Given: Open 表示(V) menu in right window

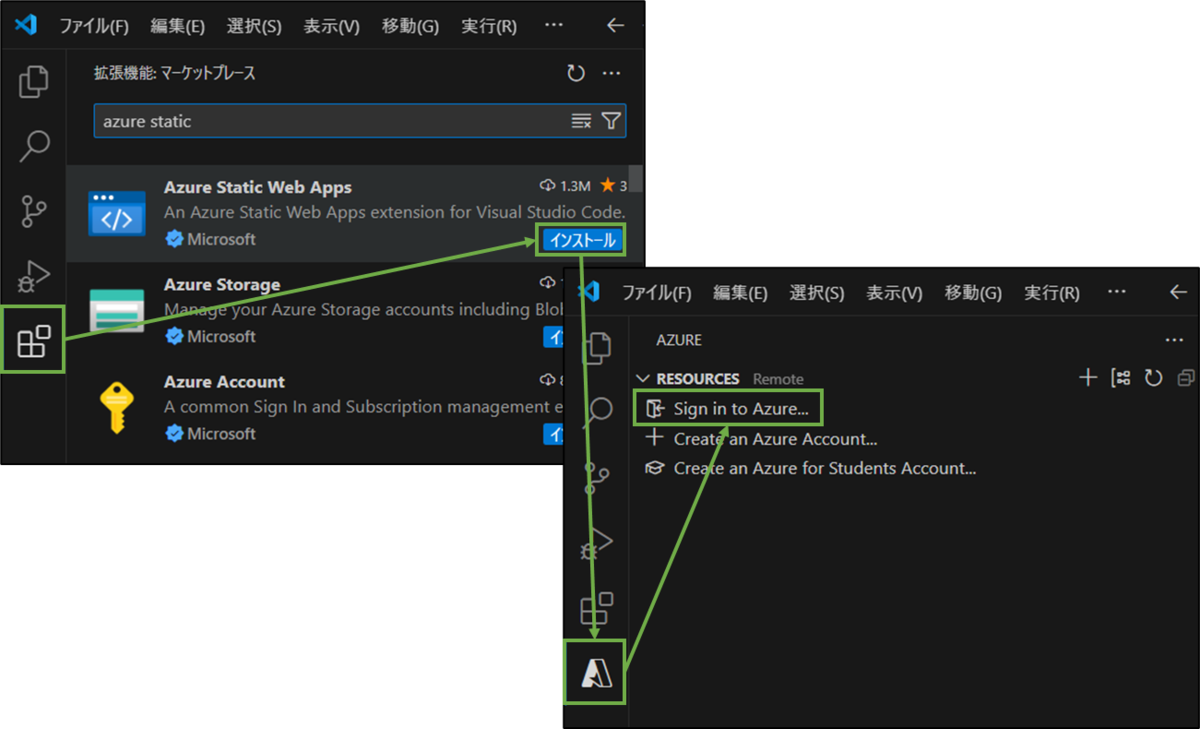Looking at the screenshot, I should tap(895, 293).
